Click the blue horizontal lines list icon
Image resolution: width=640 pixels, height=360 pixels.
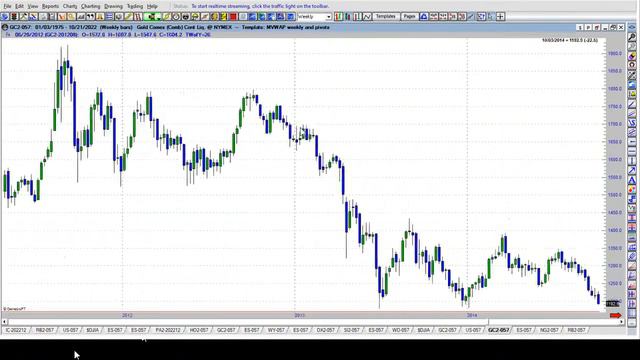click(x=109, y=17)
